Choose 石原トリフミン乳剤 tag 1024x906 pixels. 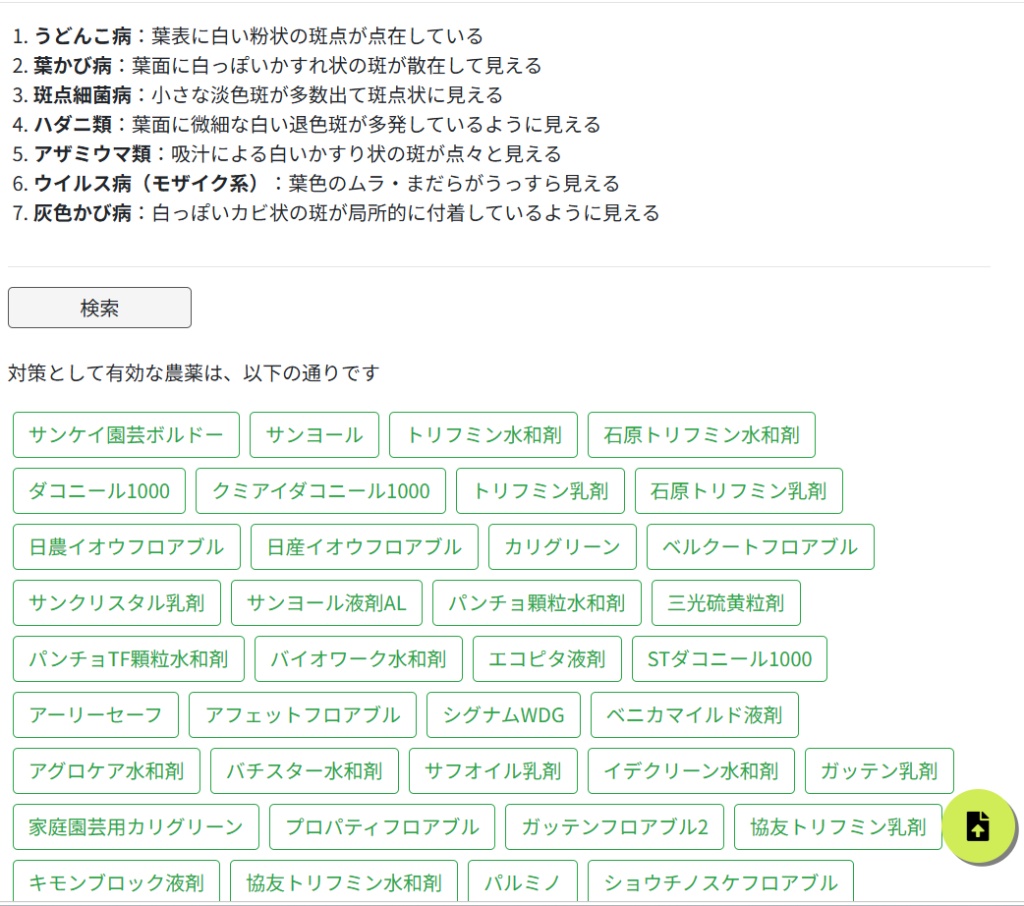739,491
